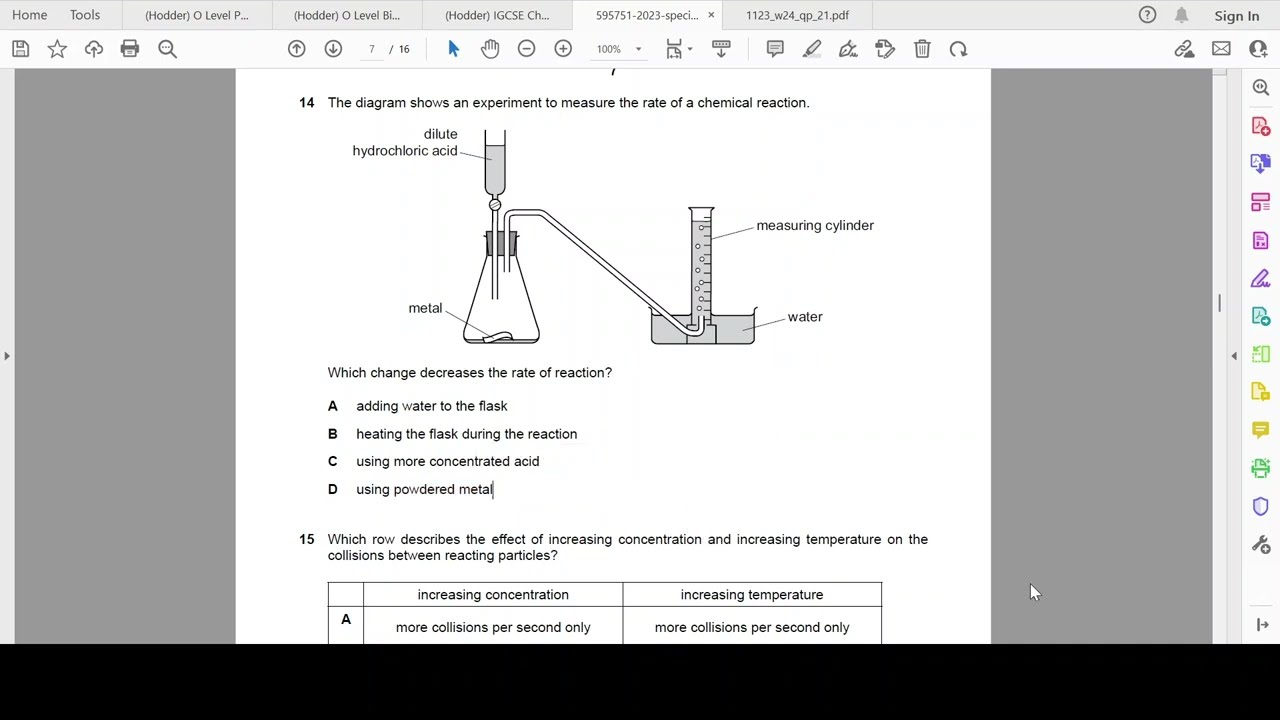Click the 'increasing concentration' table header

[x=493, y=594]
